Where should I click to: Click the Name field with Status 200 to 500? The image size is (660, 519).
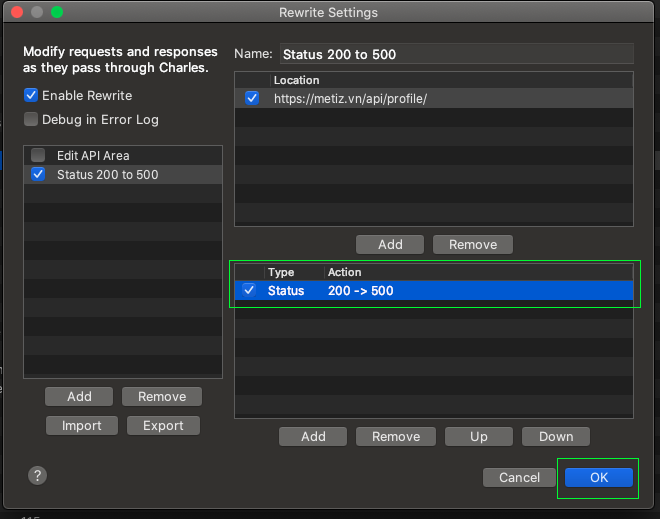[457, 54]
